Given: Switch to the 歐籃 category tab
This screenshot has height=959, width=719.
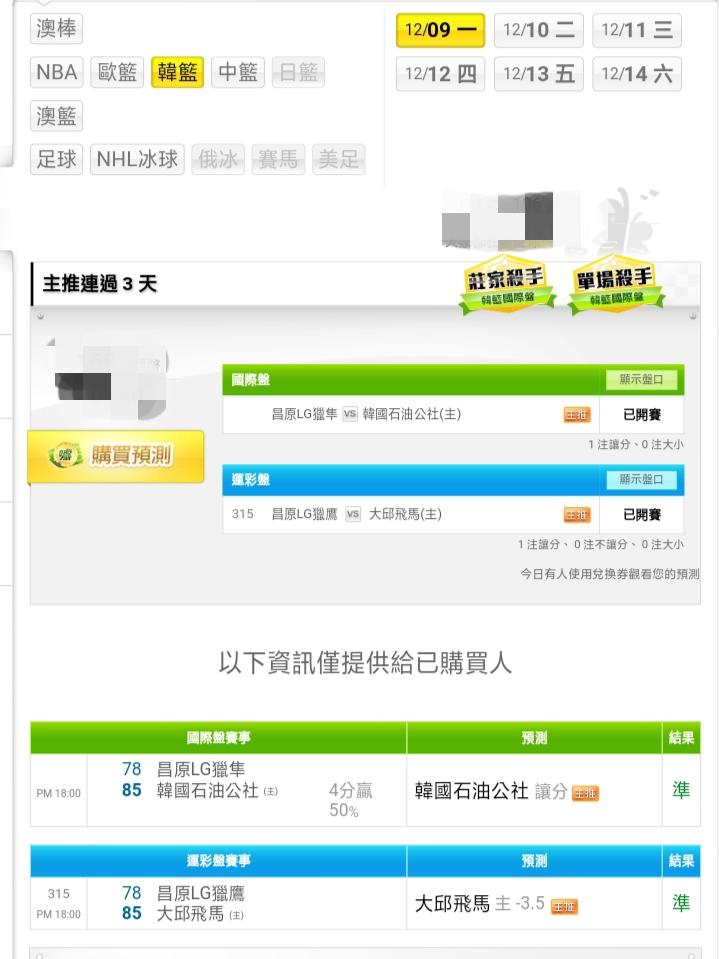Looking at the screenshot, I should [x=117, y=72].
